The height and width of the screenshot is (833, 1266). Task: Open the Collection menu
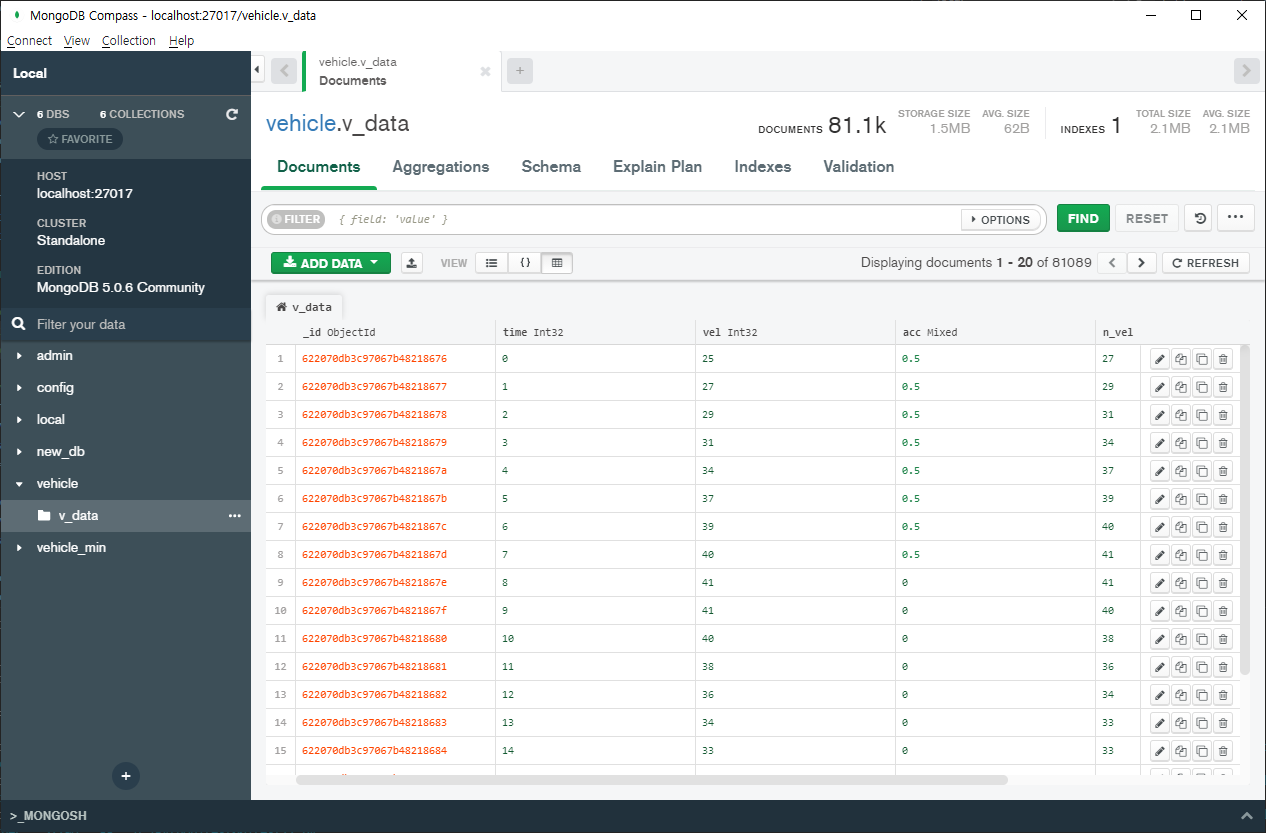(x=129, y=41)
